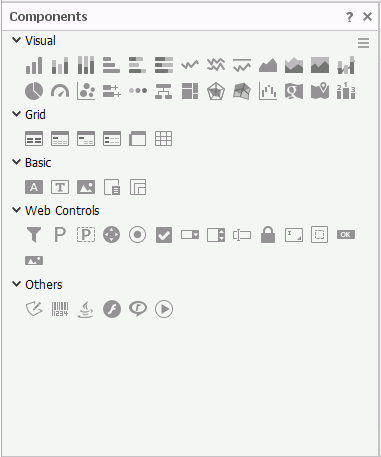Select the clustered bar chart component
This screenshot has width=381, height=457.
34,65
